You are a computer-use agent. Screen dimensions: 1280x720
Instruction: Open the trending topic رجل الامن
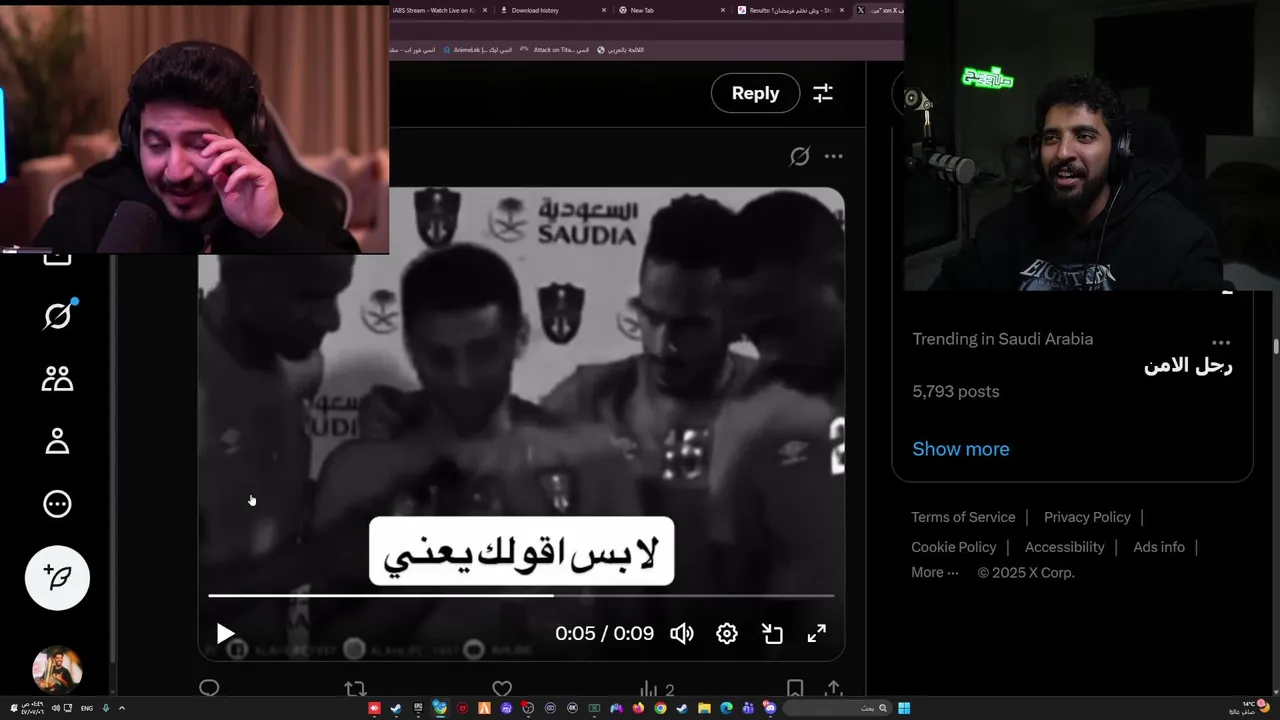point(1188,366)
